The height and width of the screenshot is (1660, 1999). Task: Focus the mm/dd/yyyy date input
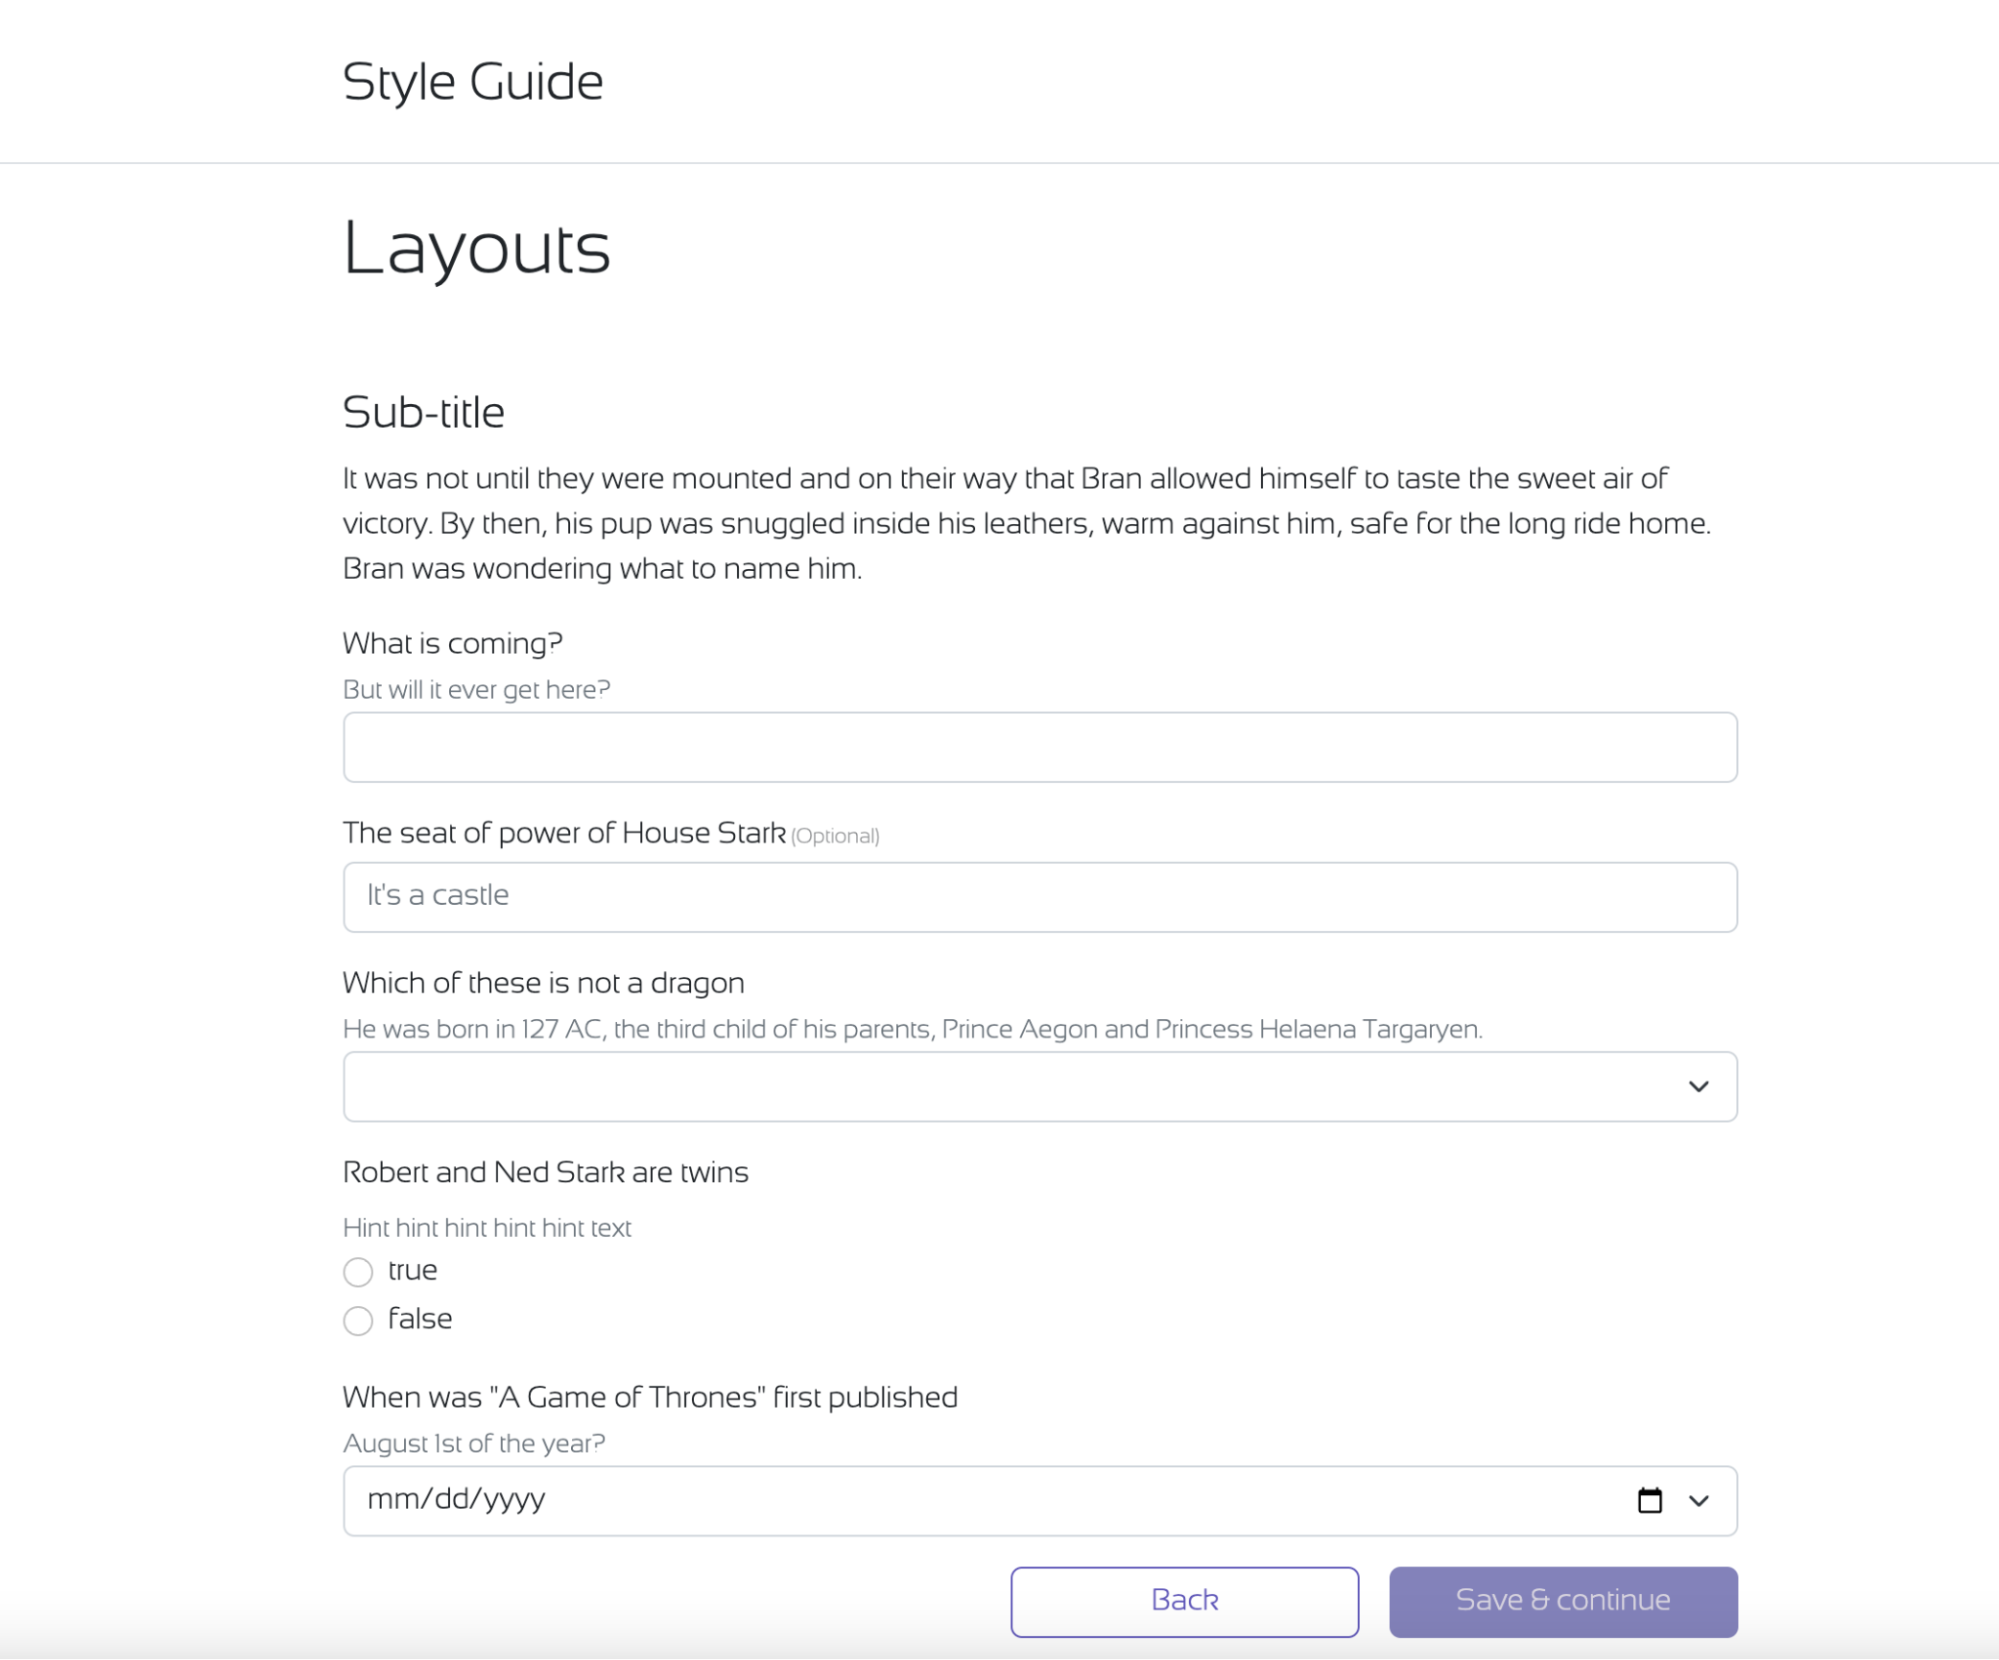(x=456, y=1499)
